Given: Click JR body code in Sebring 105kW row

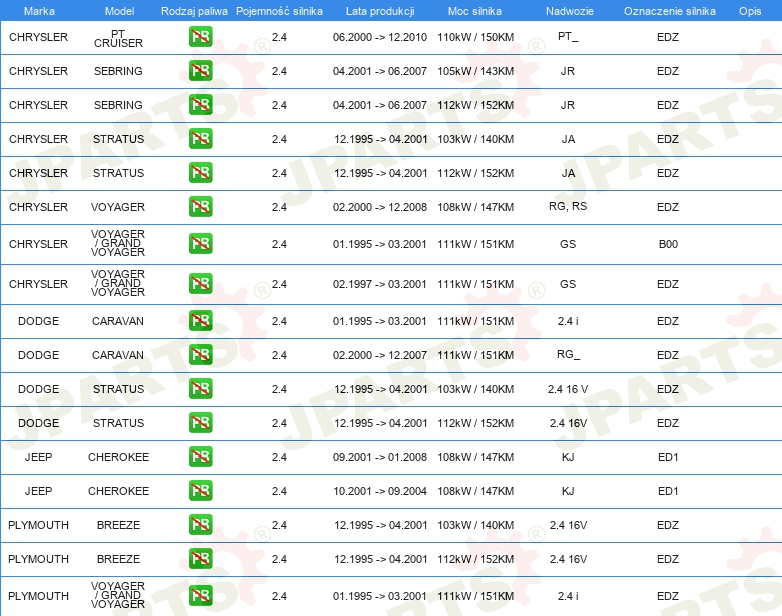Looking at the screenshot, I should (x=568, y=71).
